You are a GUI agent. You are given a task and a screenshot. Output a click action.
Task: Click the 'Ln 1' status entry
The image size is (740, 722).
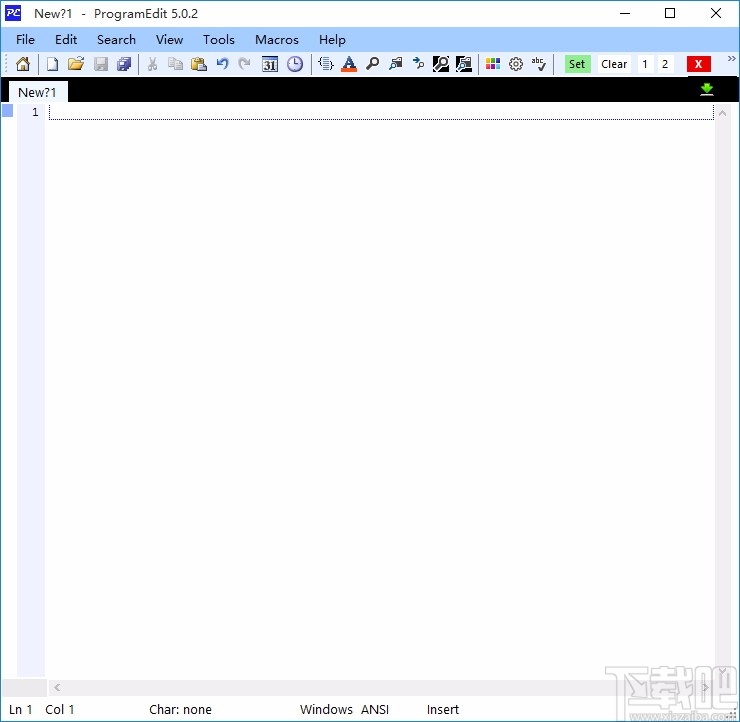(21, 709)
